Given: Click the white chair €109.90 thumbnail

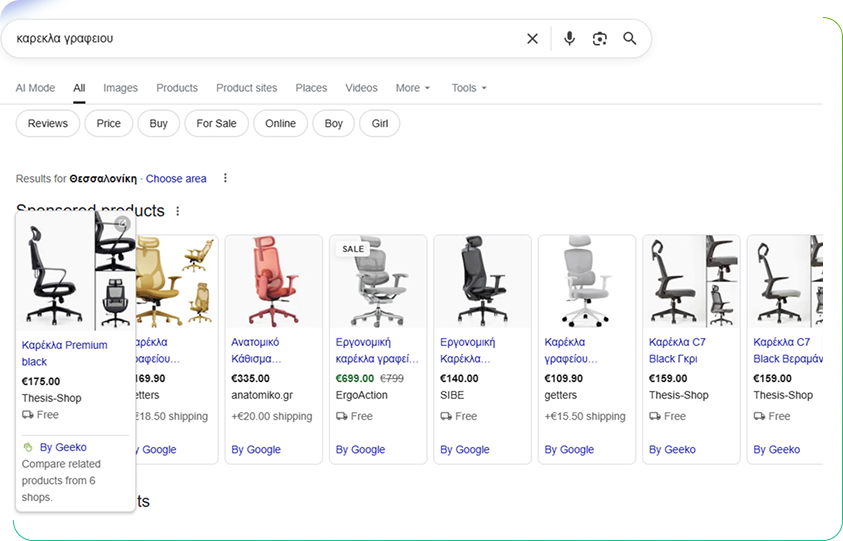Looking at the screenshot, I should [587, 281].
